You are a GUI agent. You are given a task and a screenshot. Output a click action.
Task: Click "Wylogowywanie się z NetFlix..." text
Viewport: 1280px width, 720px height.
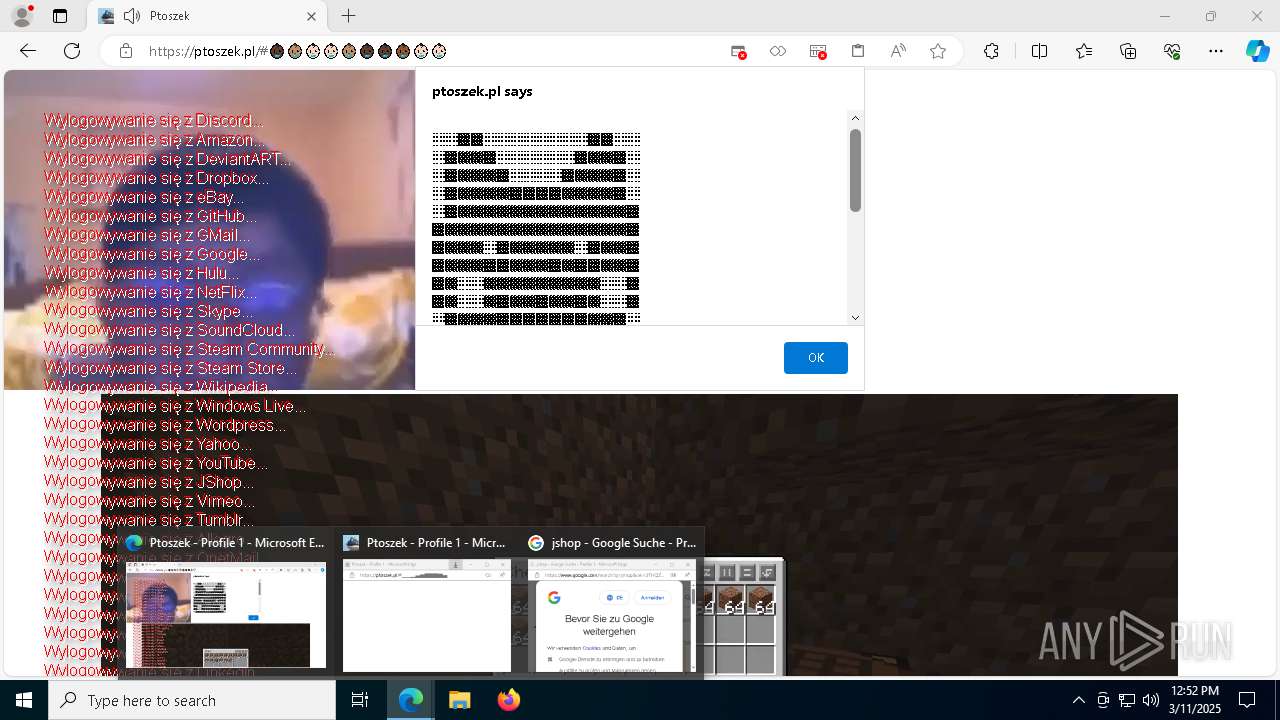(x=150, y=293)
